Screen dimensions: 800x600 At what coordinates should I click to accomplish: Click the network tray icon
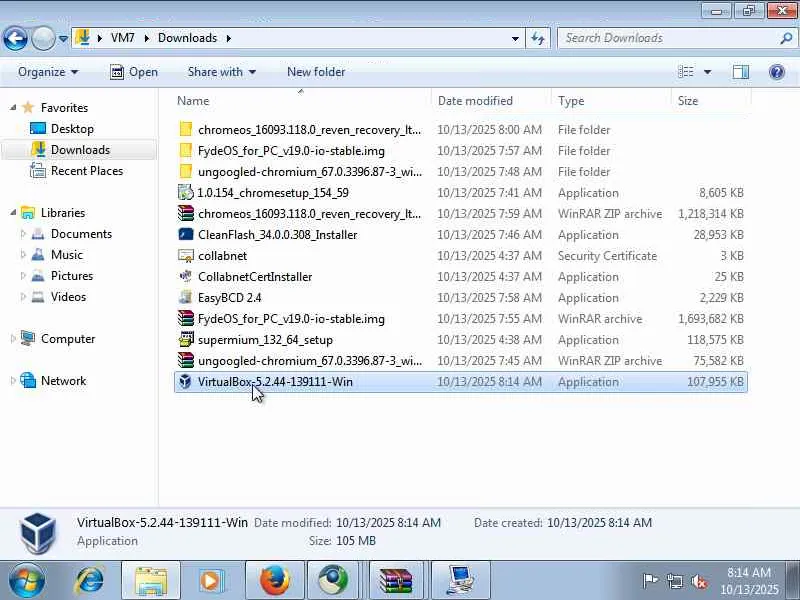click(x=675, y=581)
